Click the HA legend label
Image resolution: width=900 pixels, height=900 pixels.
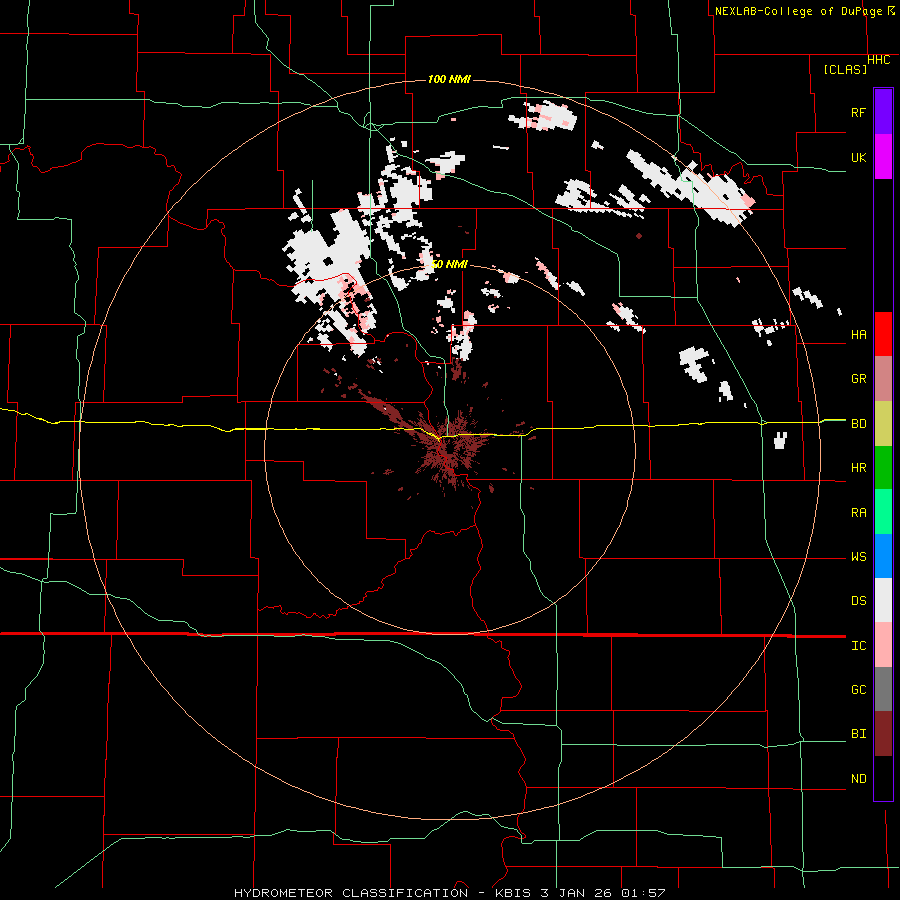point(858,334)
